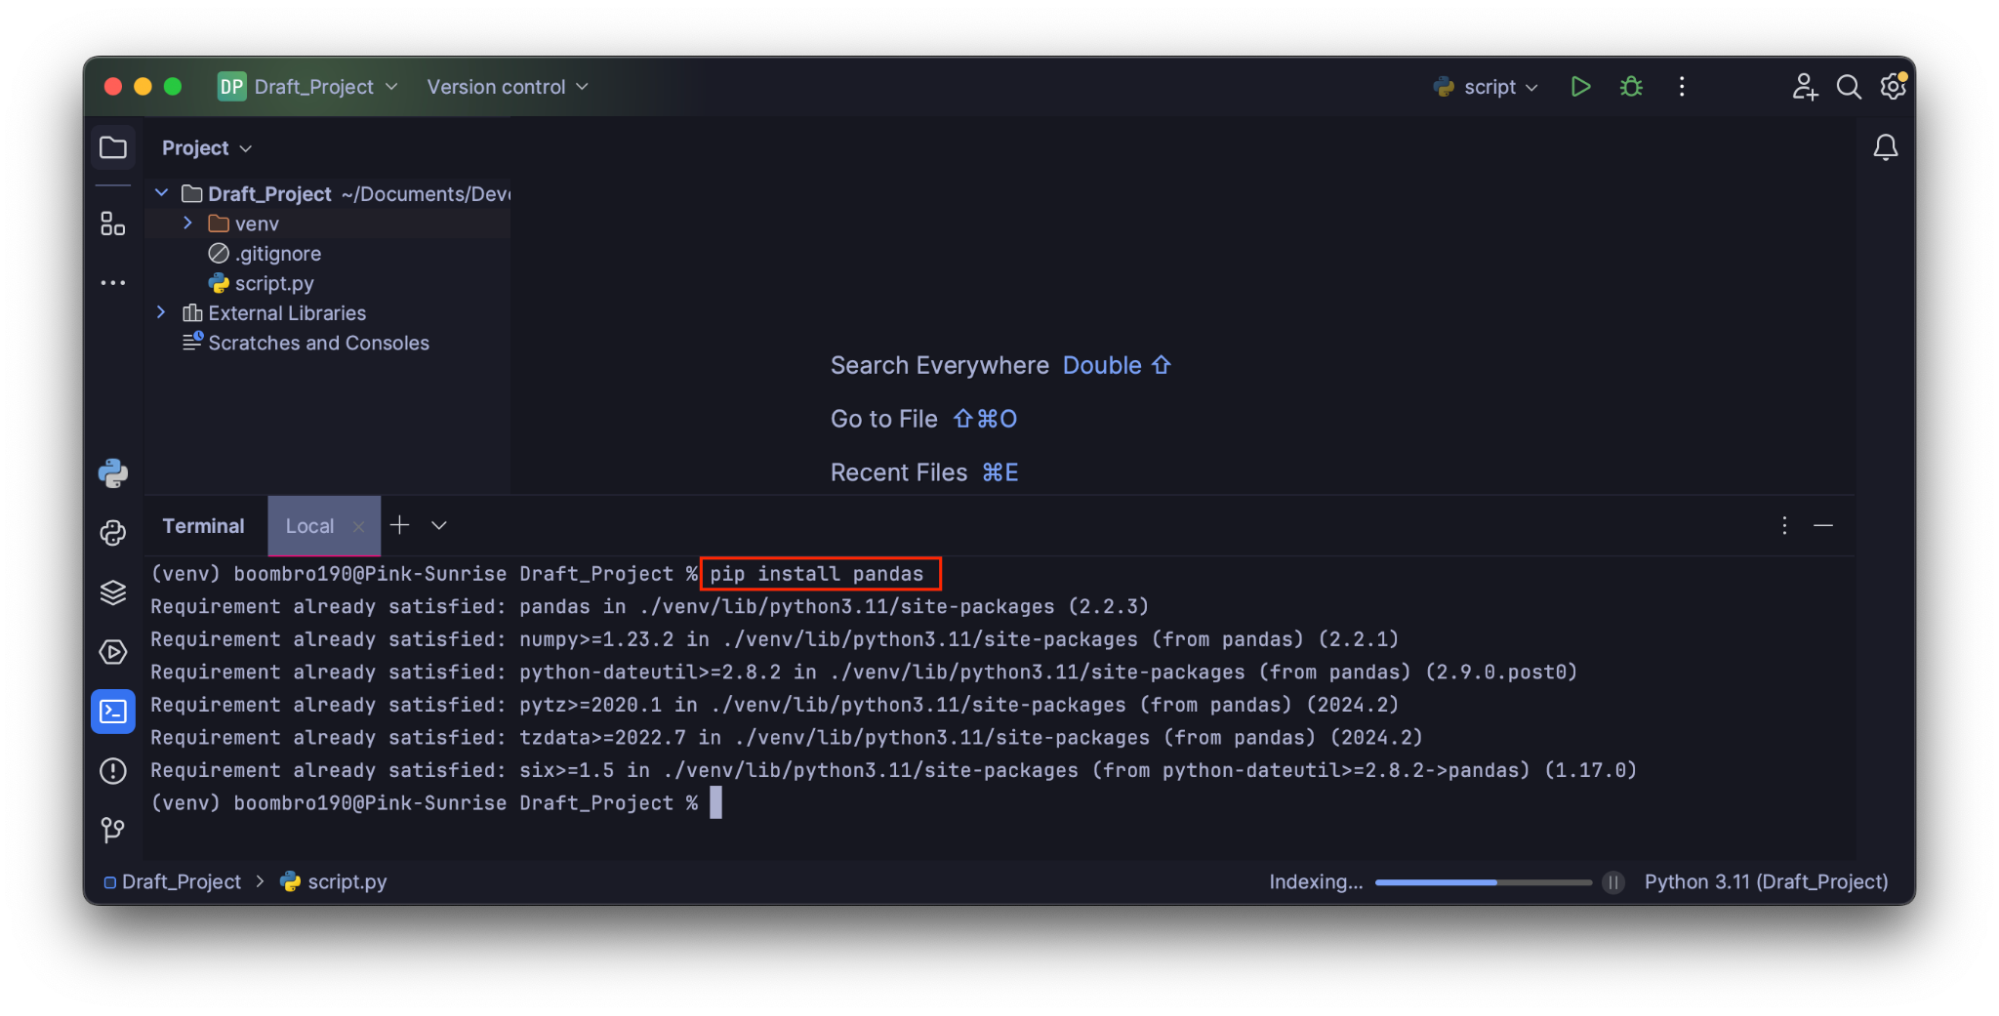Viewport: 1999px width, 1016px height.
Task: Collapse the Draft_Project tree node
Action: [x=162, y=193]
